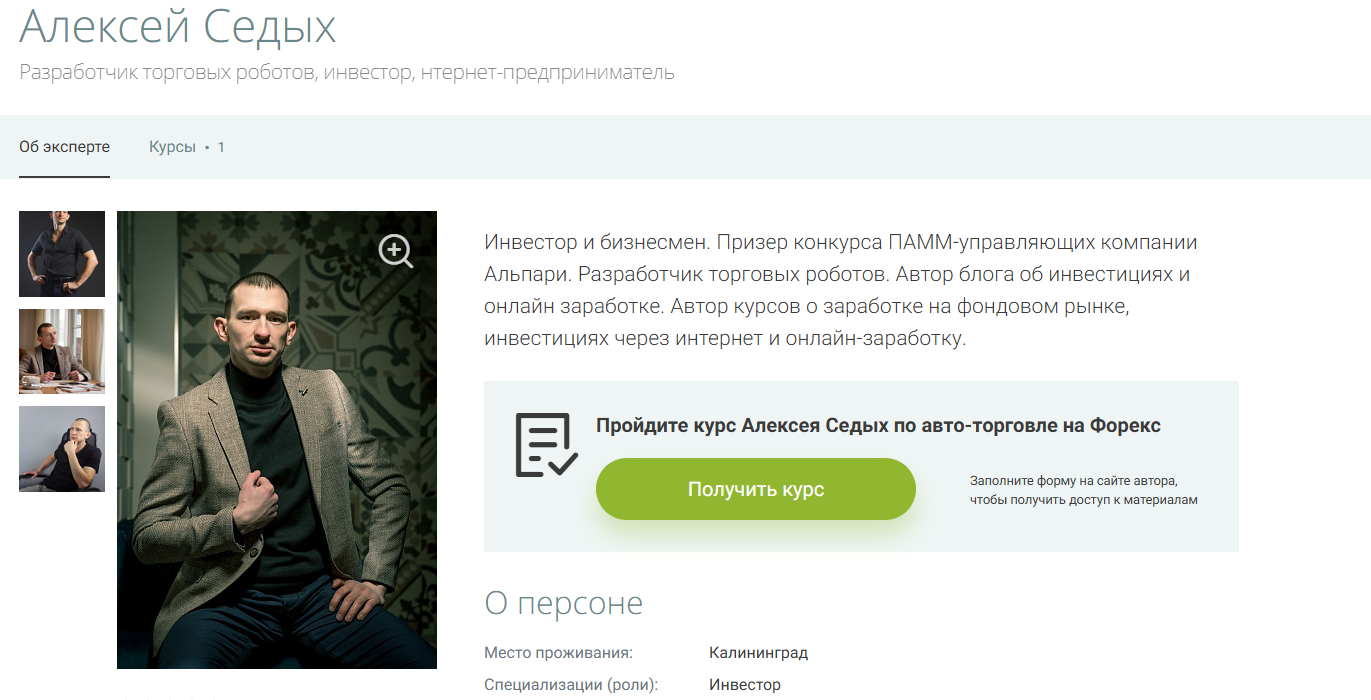Click the Заполните форму на сайте hint text

tap(1083, 490)
